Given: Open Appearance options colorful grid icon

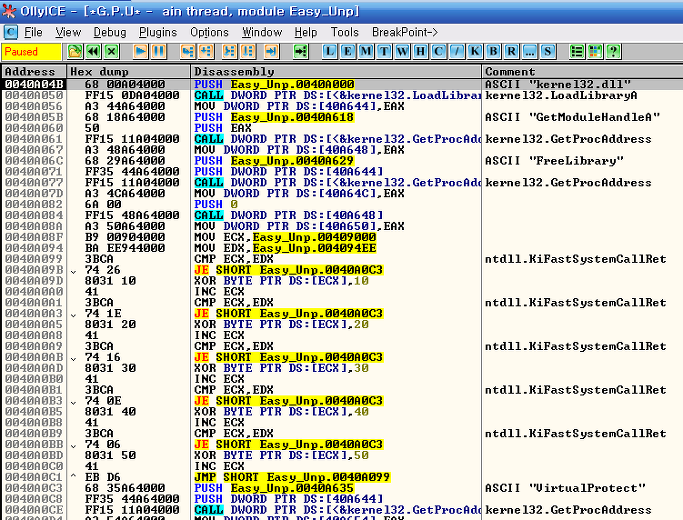Looking at the screenshot, I should click(595, 52).
